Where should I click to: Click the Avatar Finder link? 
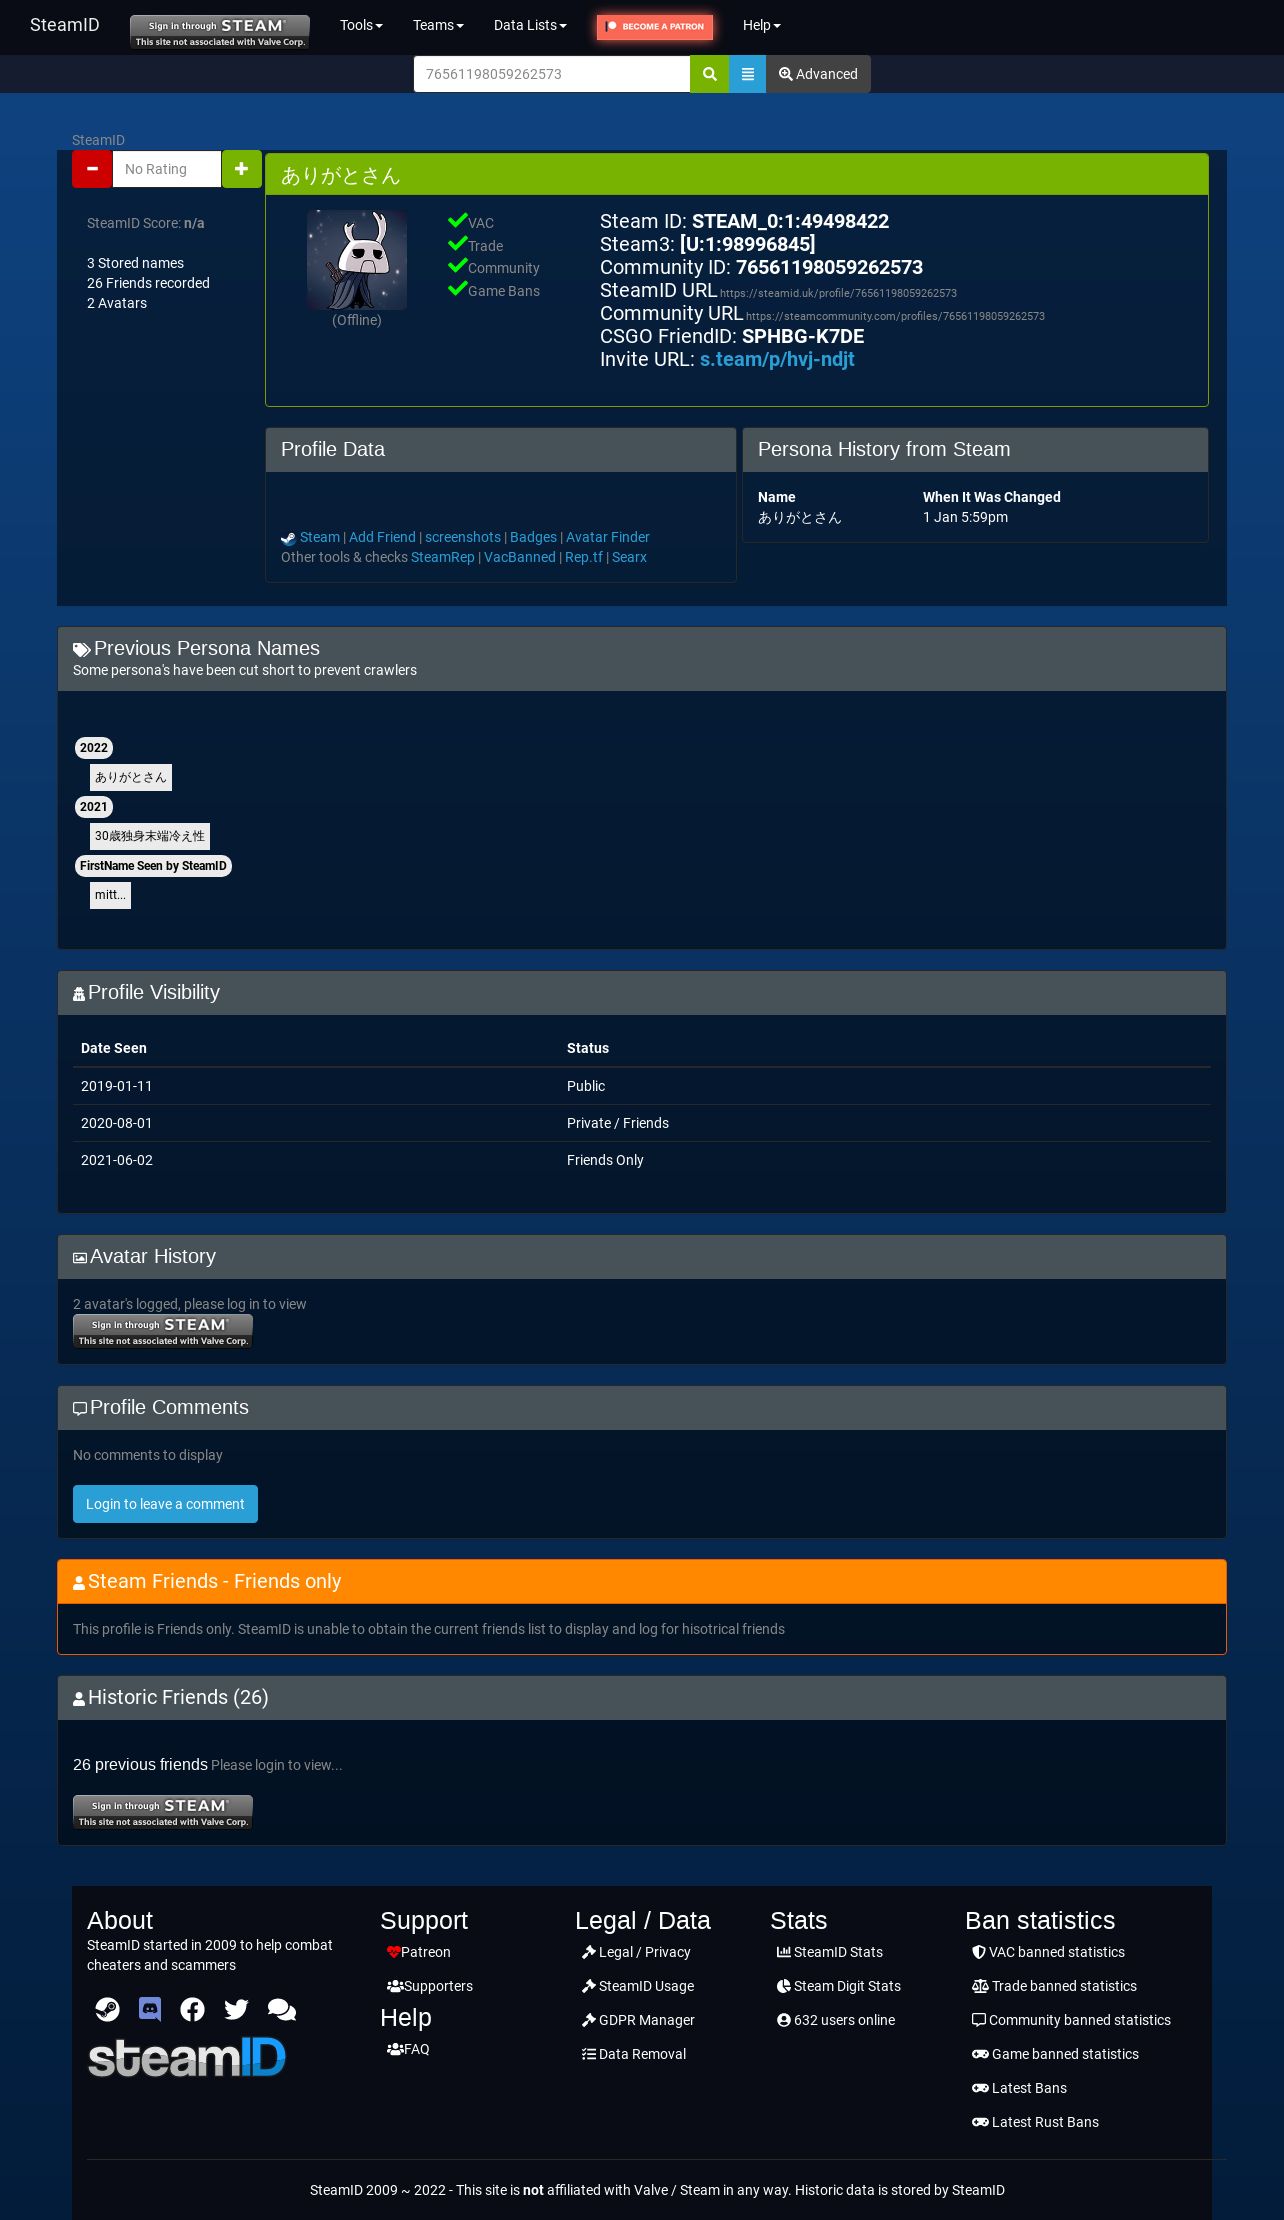point(608,537)
